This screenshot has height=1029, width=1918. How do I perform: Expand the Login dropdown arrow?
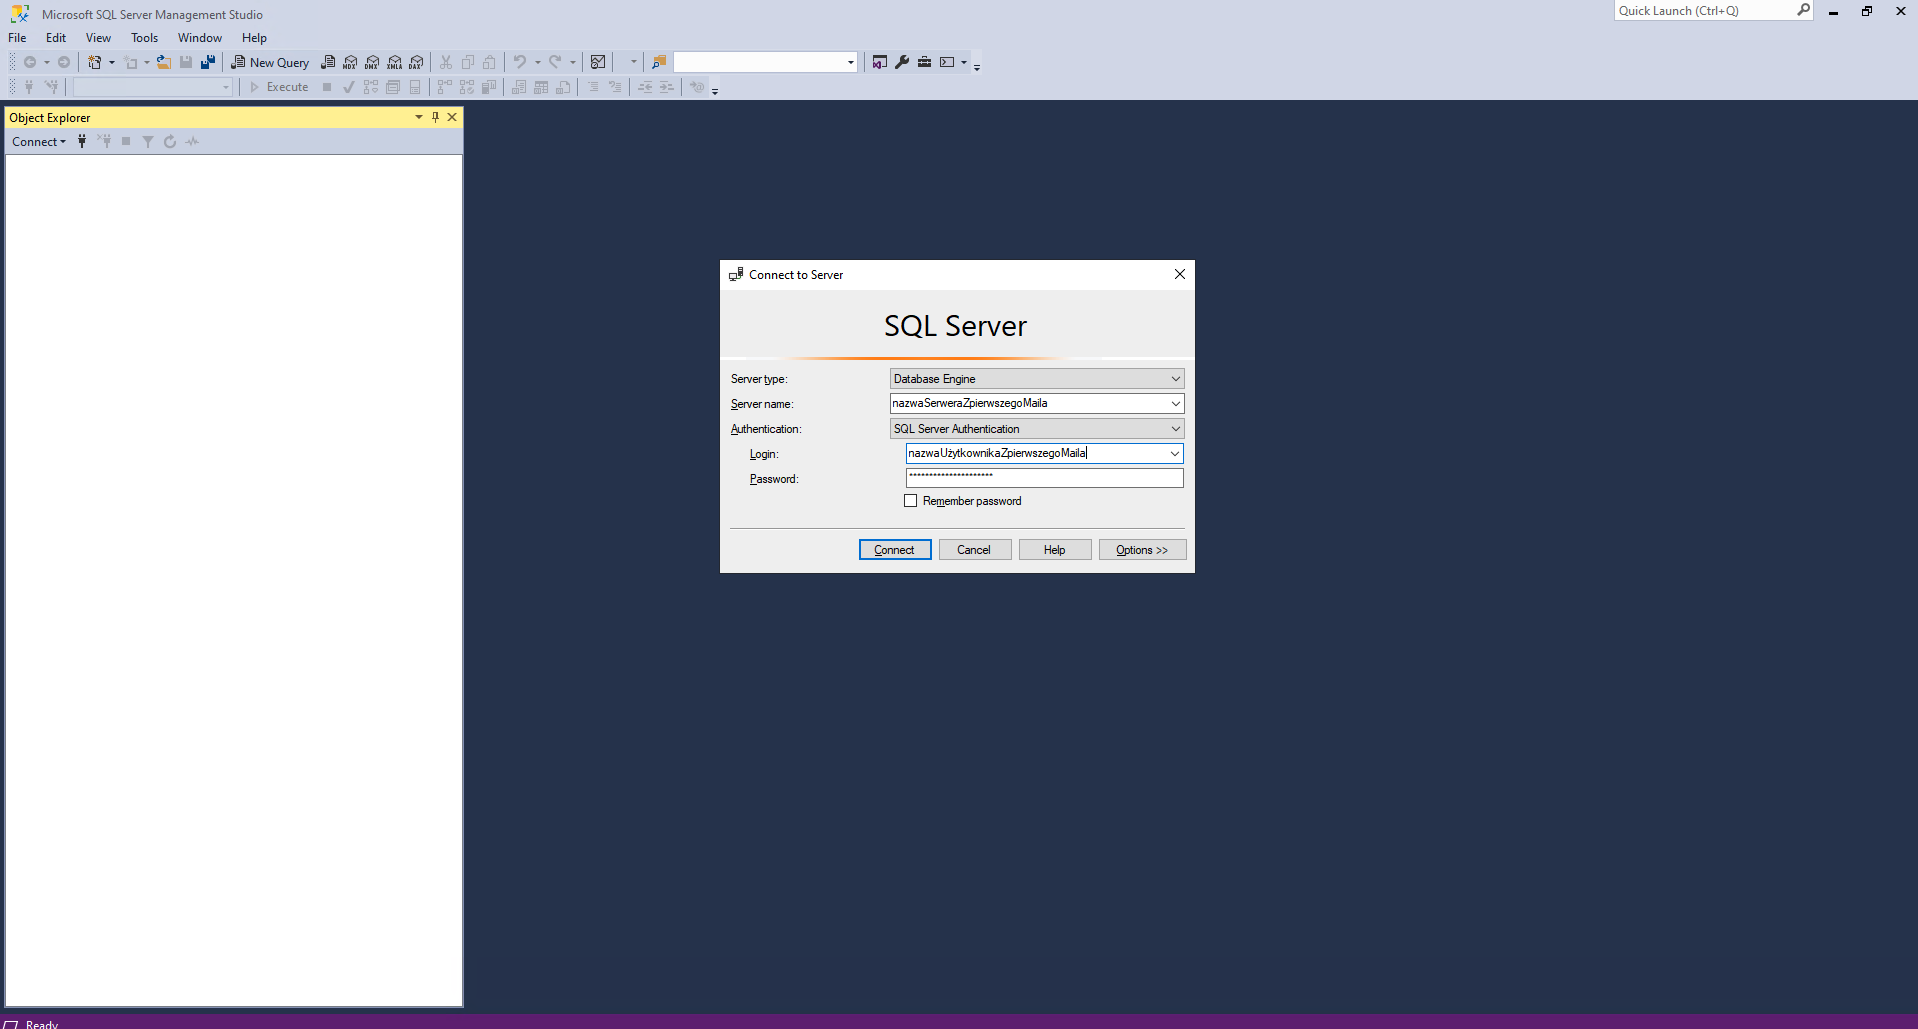[x=1175, y=453]
